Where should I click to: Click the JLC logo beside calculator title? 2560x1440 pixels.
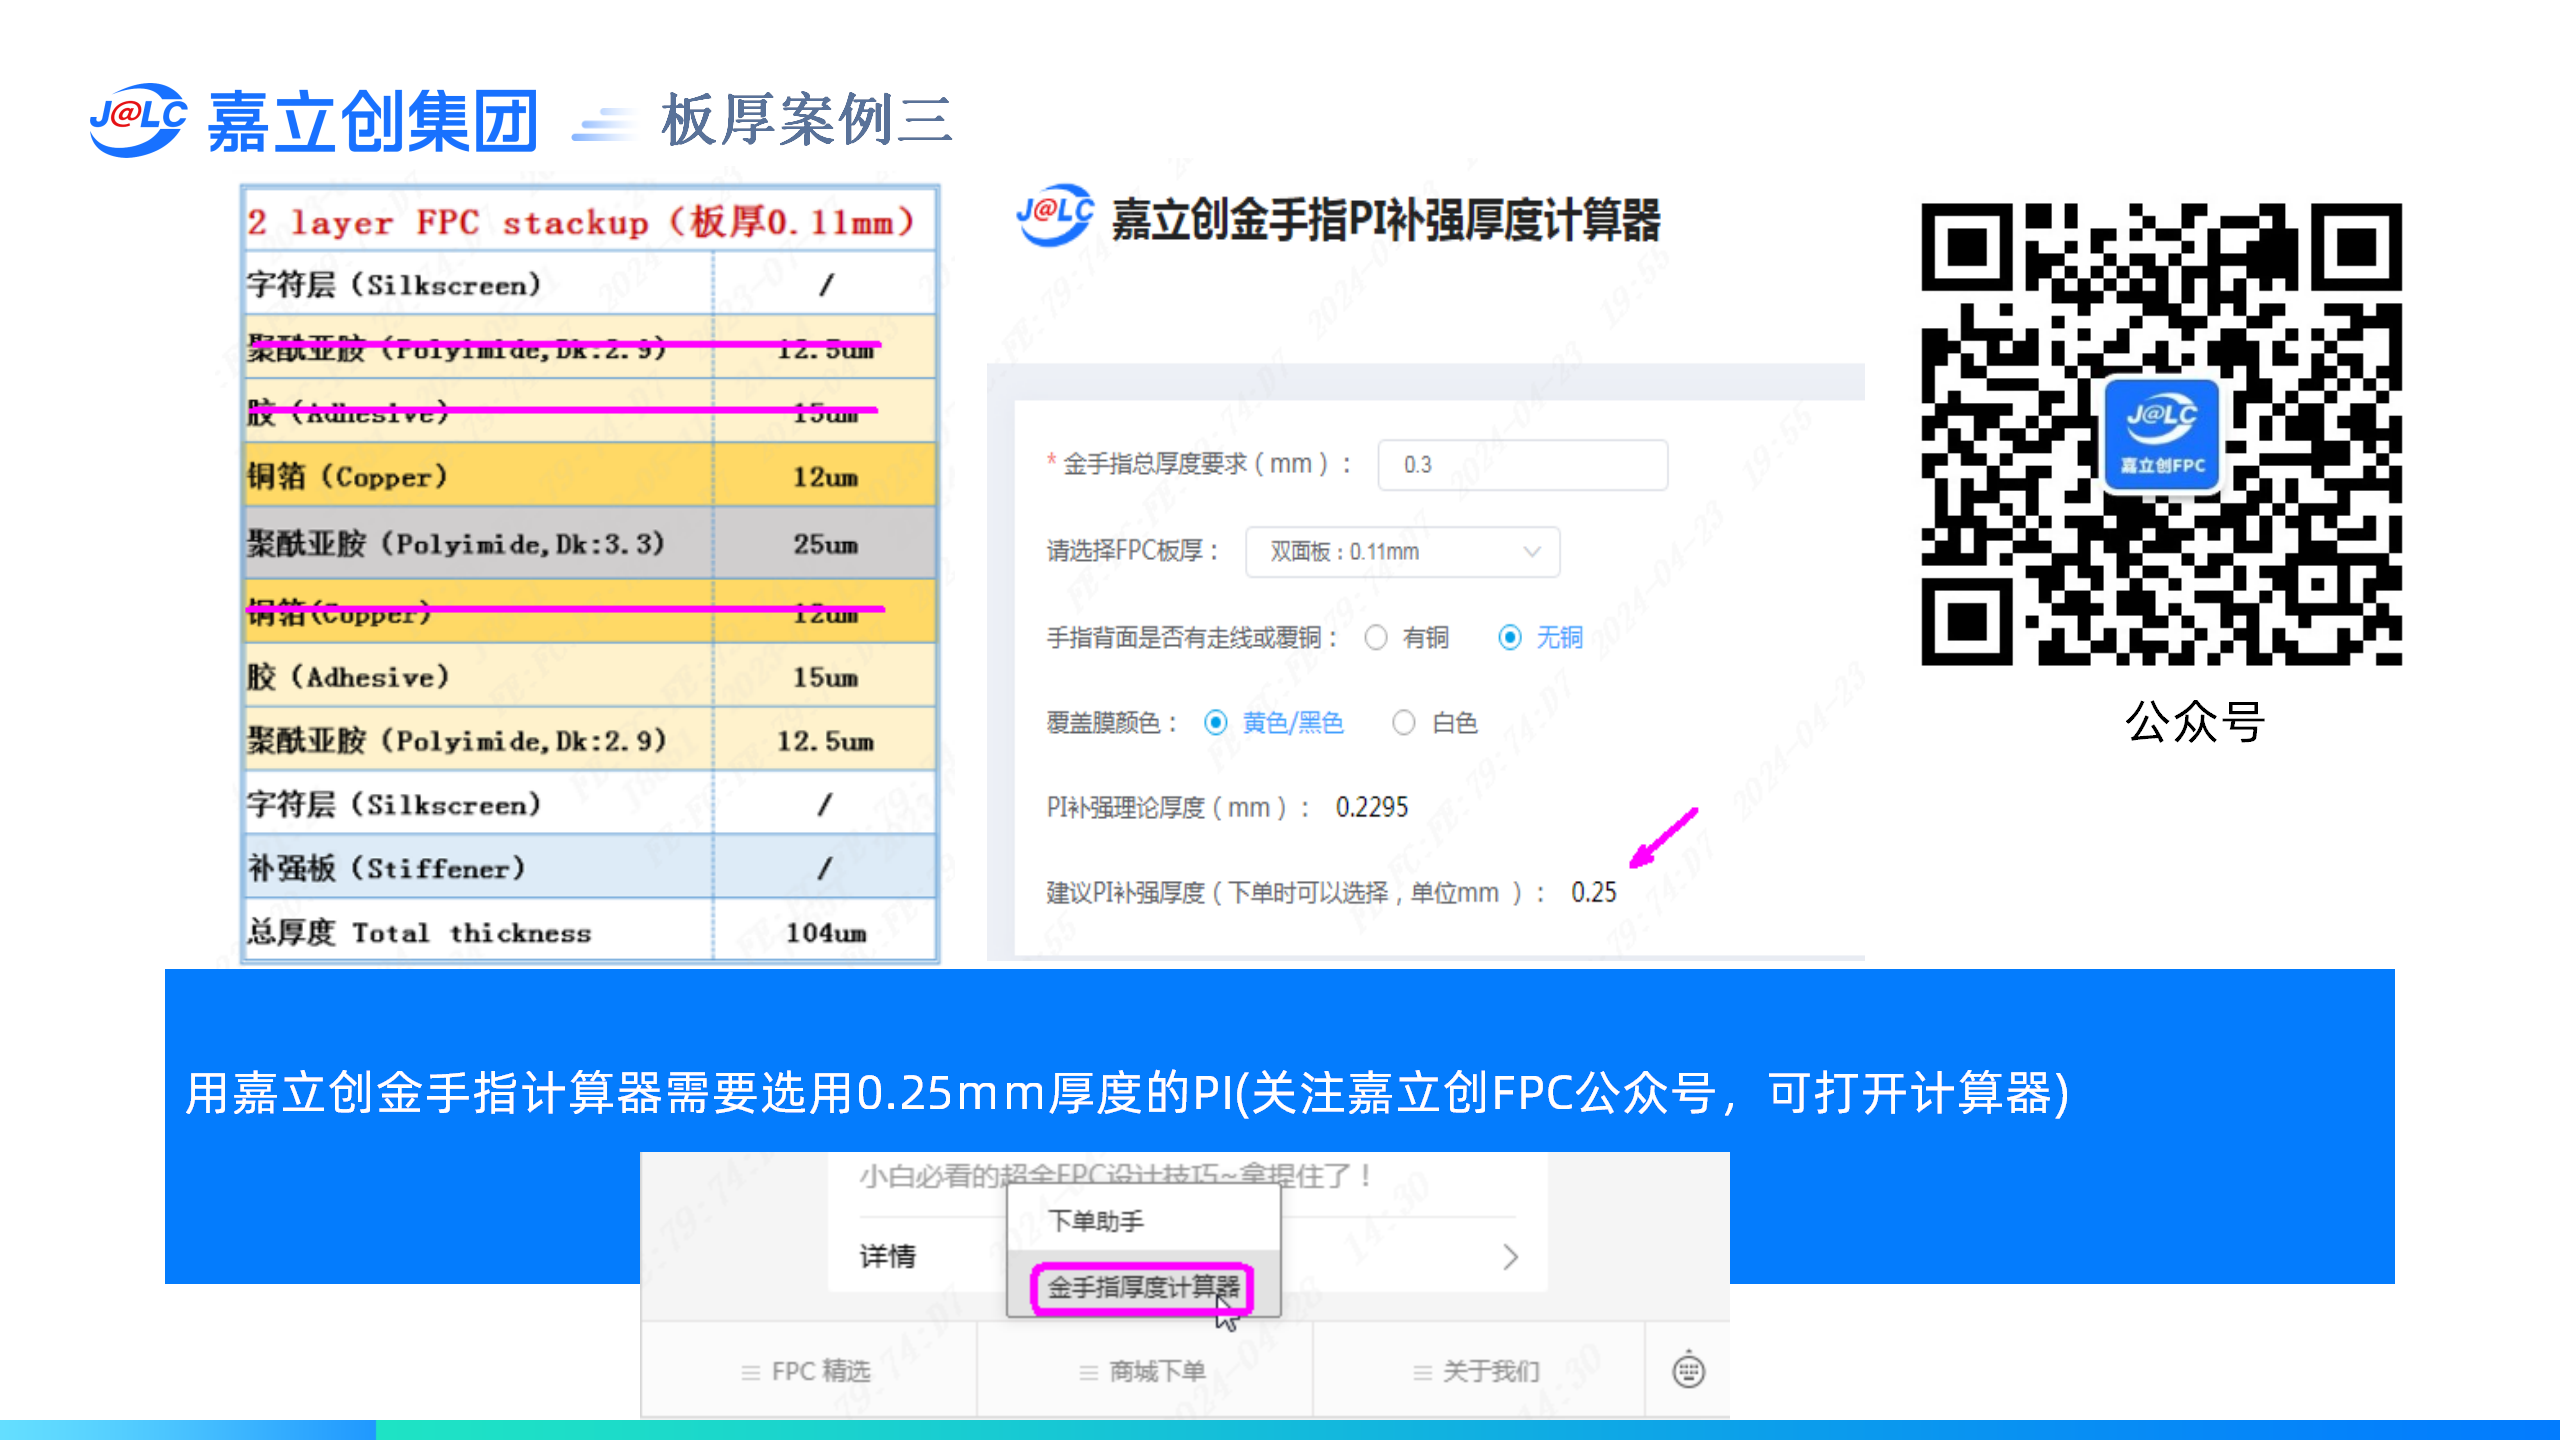(1054, 215)
